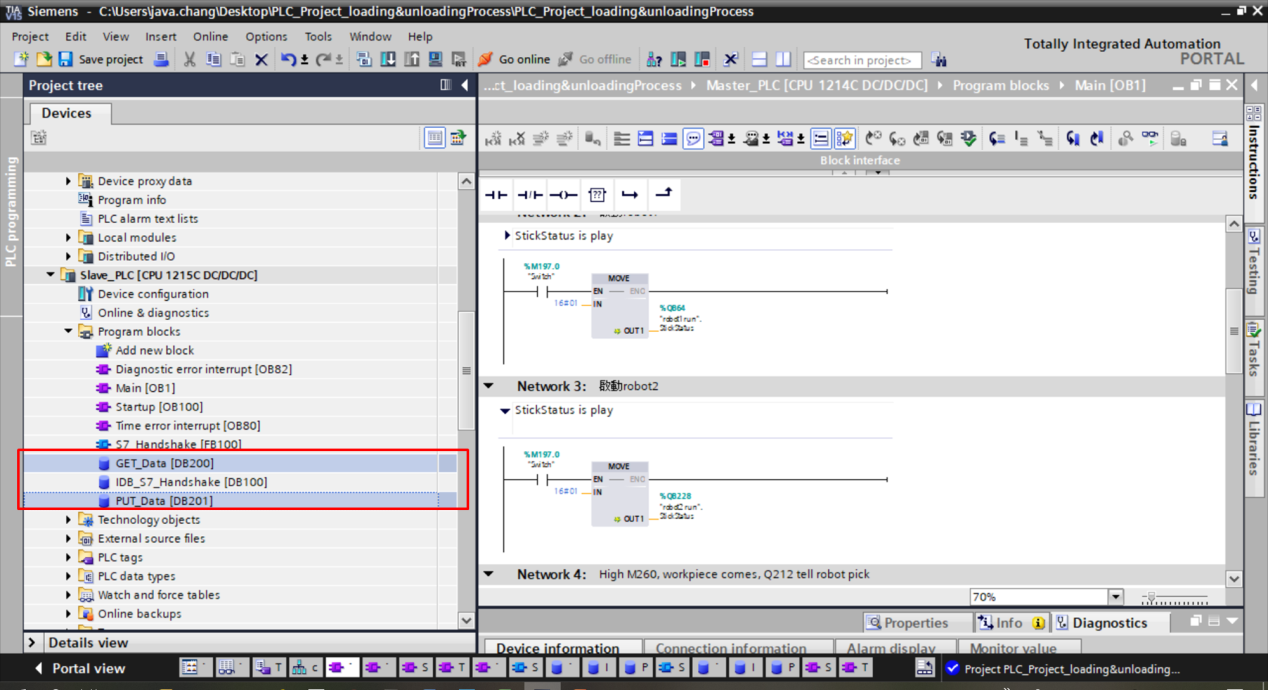The width and height of the screenshot is (1268, 690).
Task: Open the Options menu
Action: pyautogui.click(x=266, y=36)
